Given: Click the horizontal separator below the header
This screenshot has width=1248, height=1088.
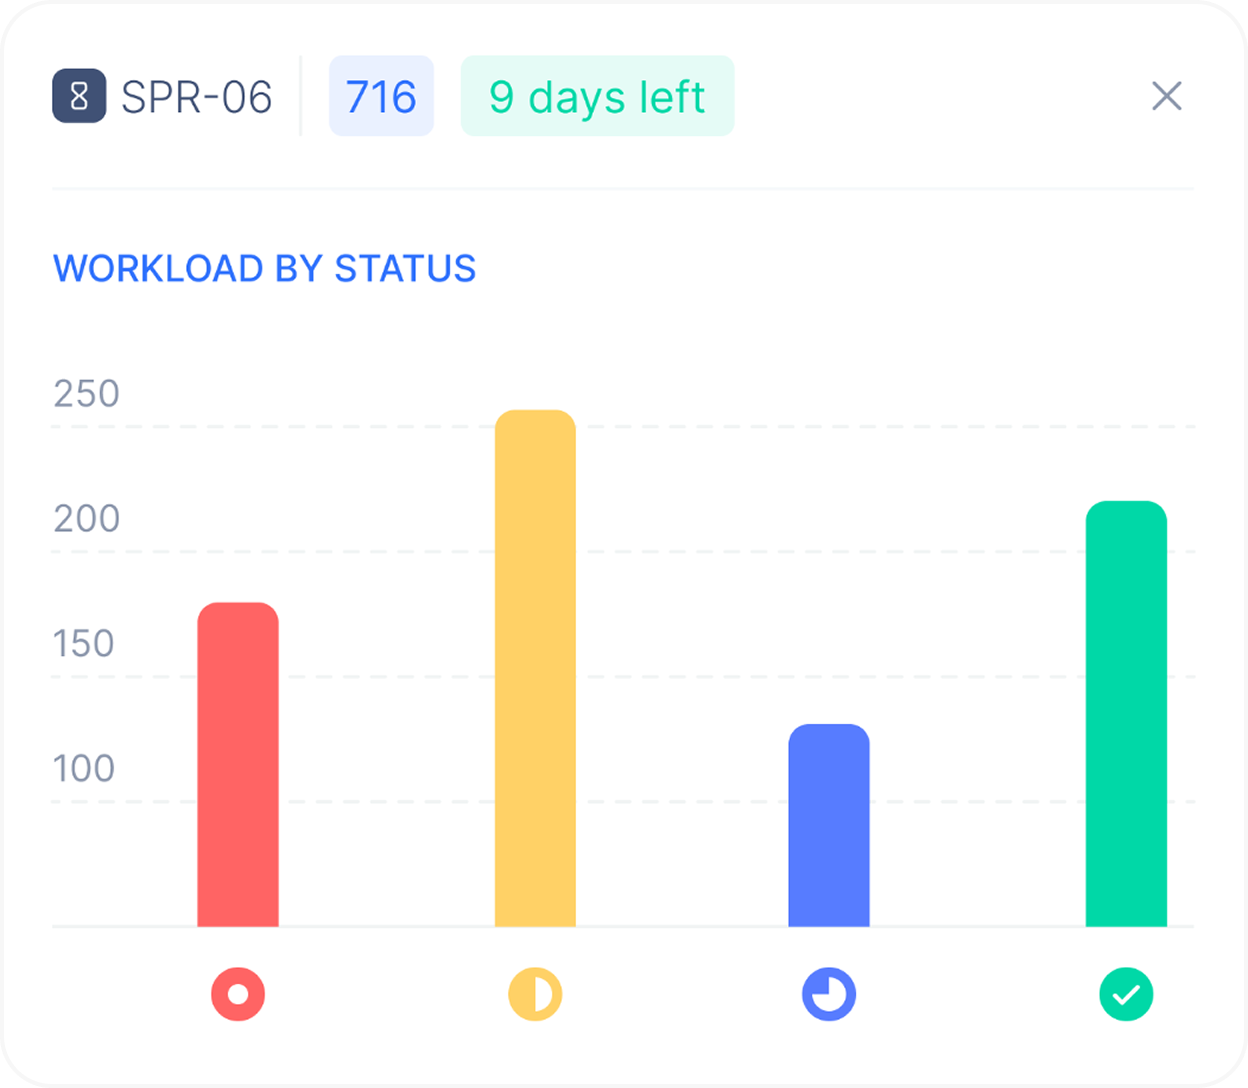Looking at the screenshot, I should pos(622,188).
